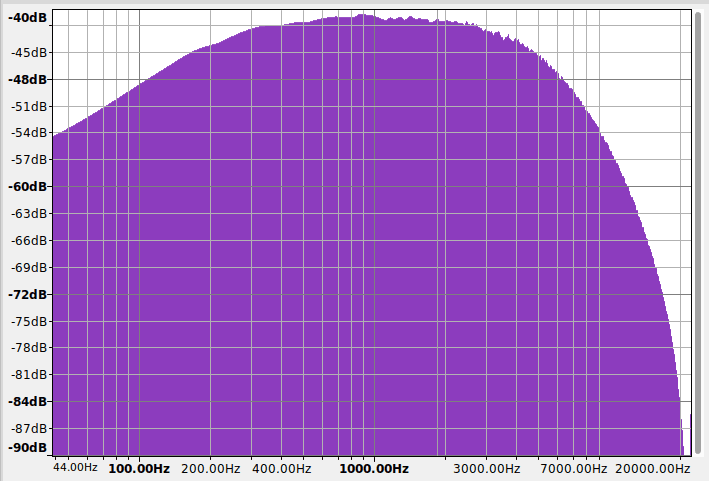
Task: Click the -57dB axis label
Action: (x=29, y=160)
